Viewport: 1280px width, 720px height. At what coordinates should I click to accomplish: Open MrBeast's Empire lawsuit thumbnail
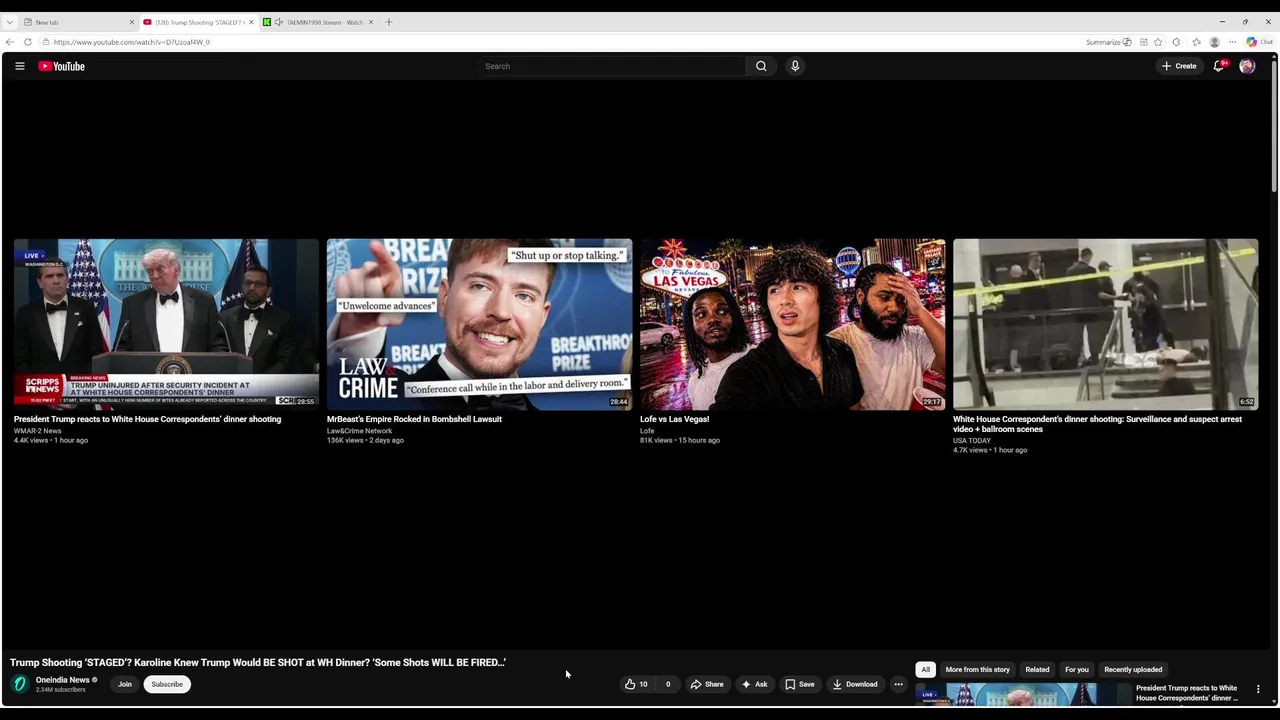point(479,324)
